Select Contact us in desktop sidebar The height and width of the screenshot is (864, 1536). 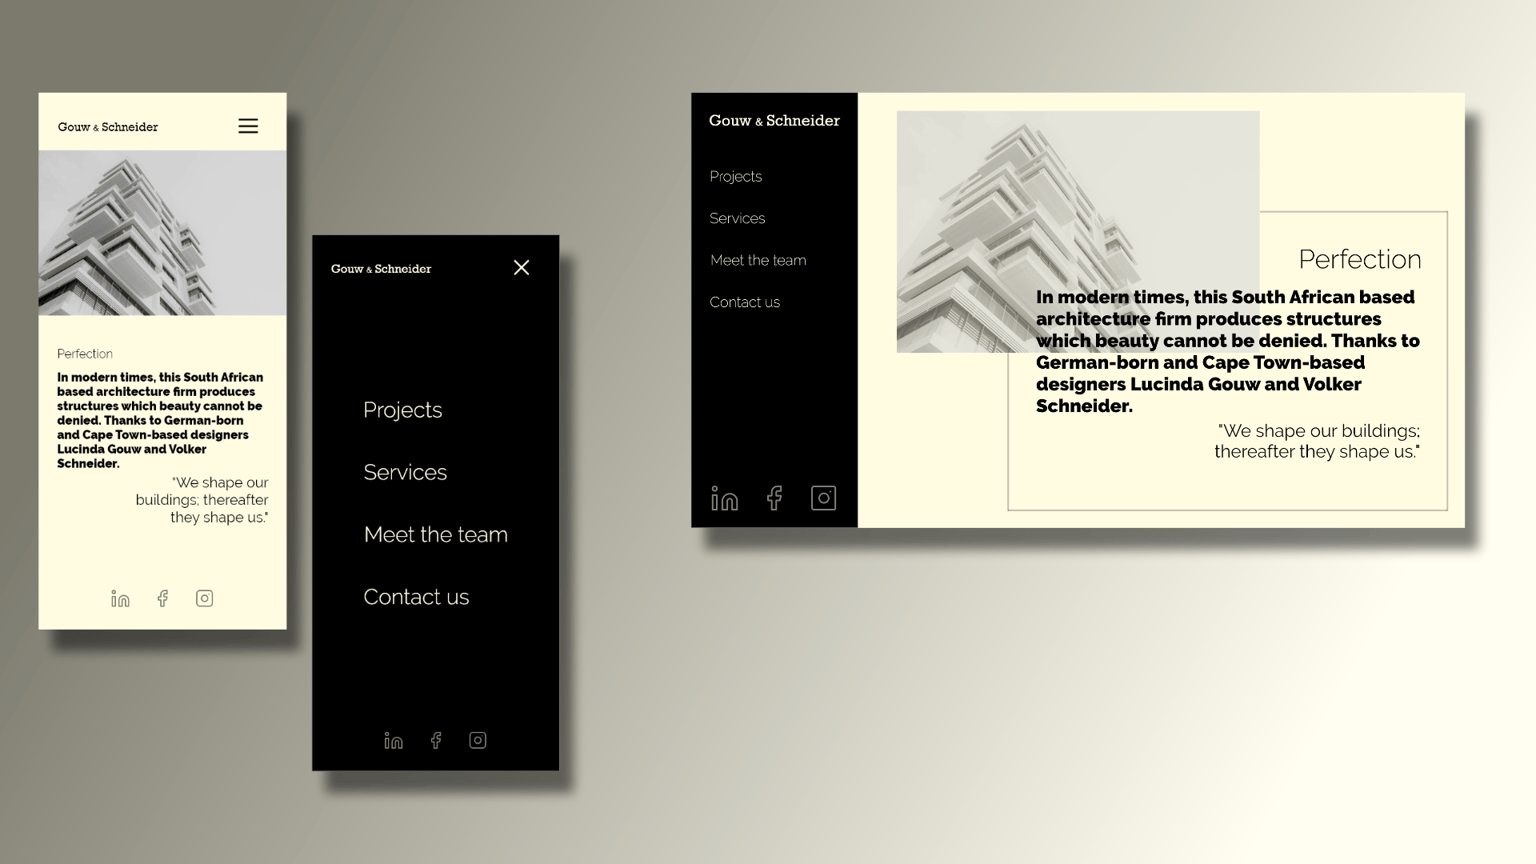(745, 302)
